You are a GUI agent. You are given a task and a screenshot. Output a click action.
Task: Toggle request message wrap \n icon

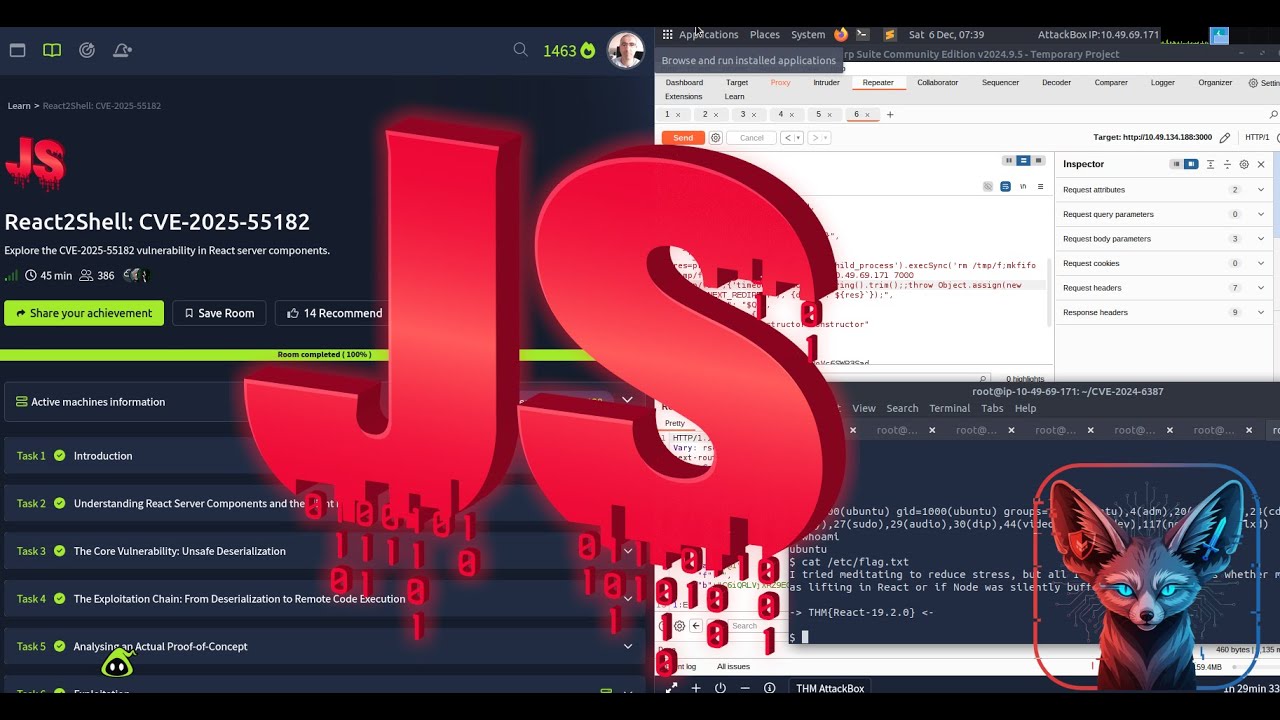[x=1023, y=186]
